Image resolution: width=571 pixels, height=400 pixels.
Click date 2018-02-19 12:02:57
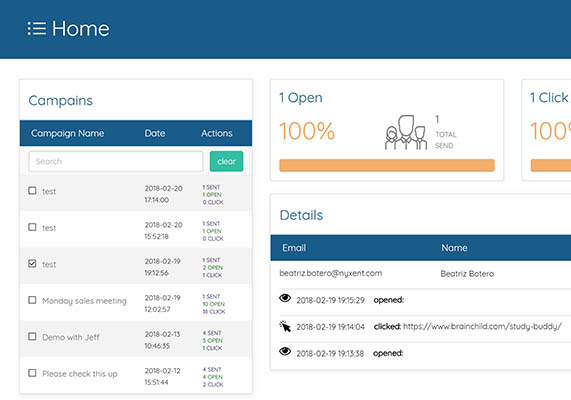[162, 303]
